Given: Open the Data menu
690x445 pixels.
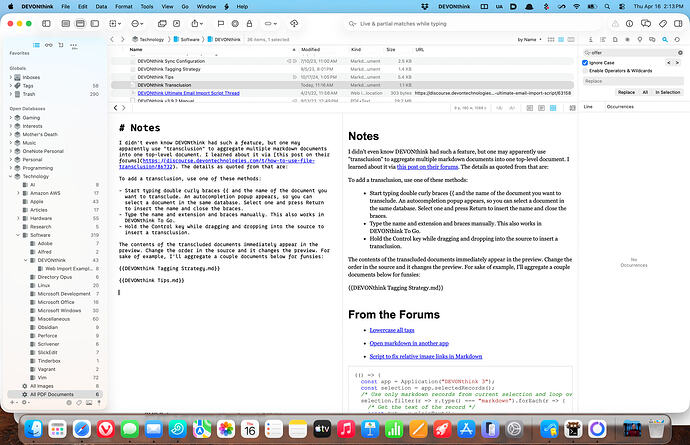Looking at the screenshot, I should [x=101, y=7].
